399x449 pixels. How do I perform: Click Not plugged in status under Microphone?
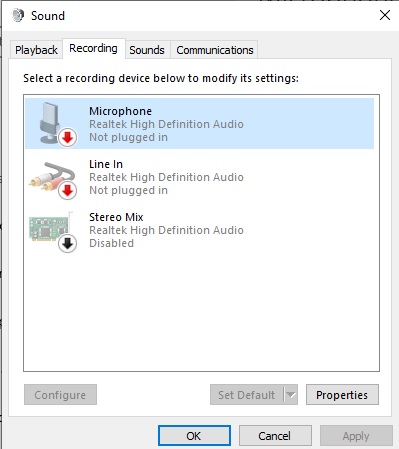(128, 137)
